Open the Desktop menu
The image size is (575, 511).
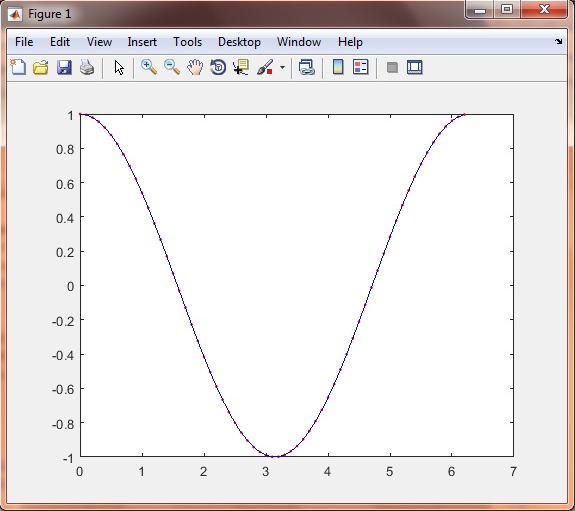coord(239,42)
